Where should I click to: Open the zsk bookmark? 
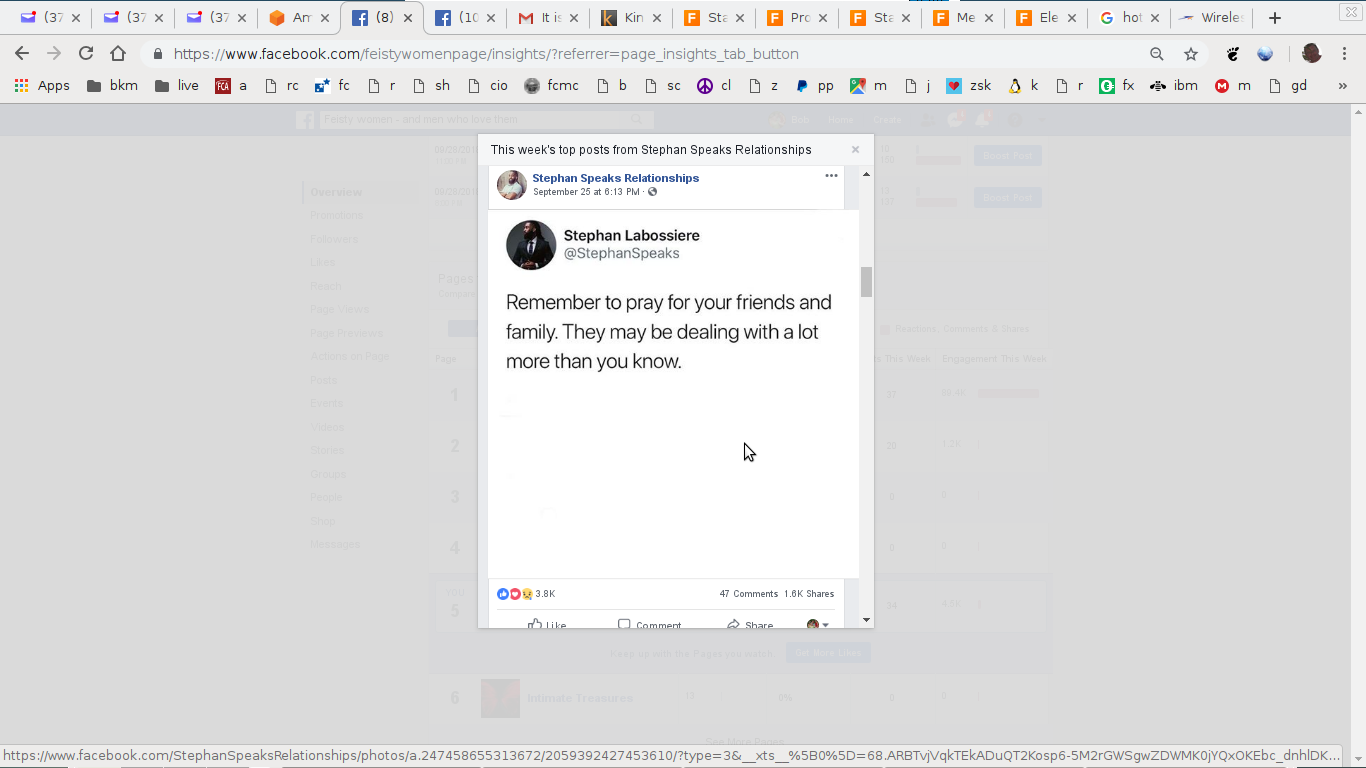click(969, 86)
